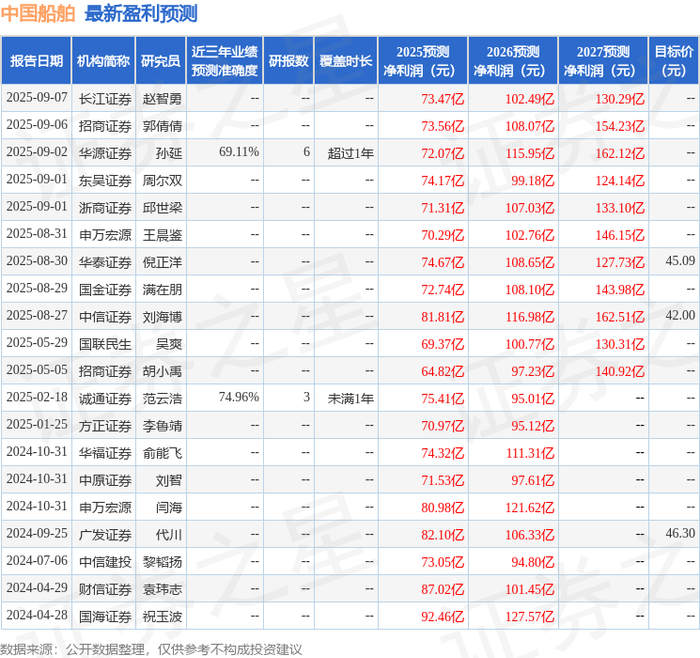Select institution 财信证券
The image size is (700, 658).
tap(105, 589)
